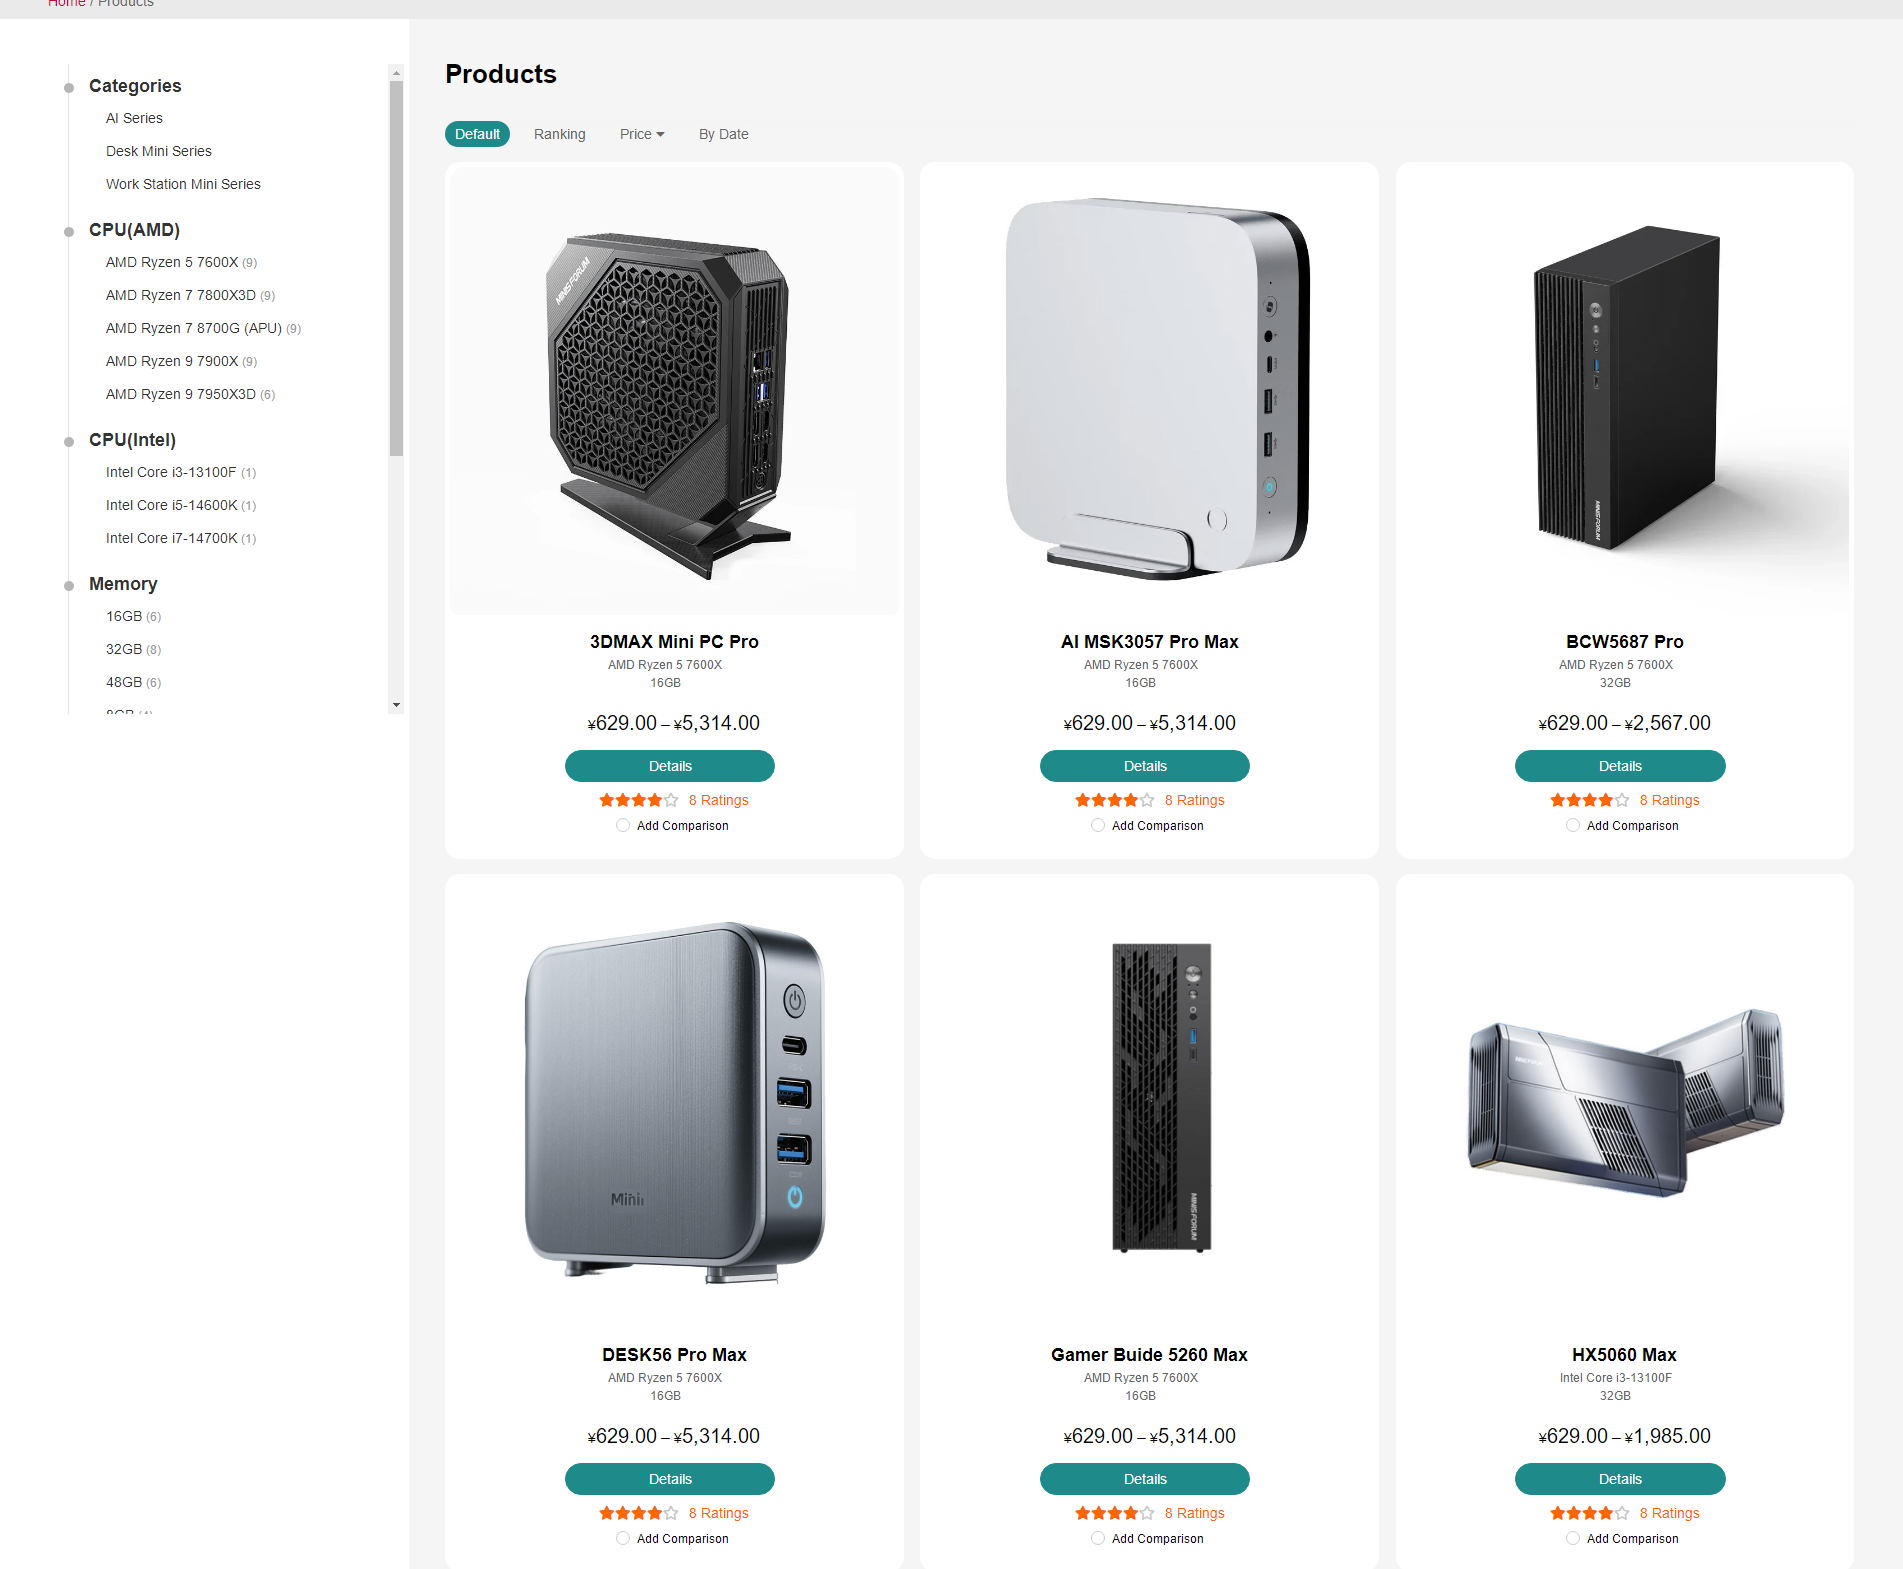The image size is (1903, 1569).
Task: Select the Default sort option
Action: [477, 134]
